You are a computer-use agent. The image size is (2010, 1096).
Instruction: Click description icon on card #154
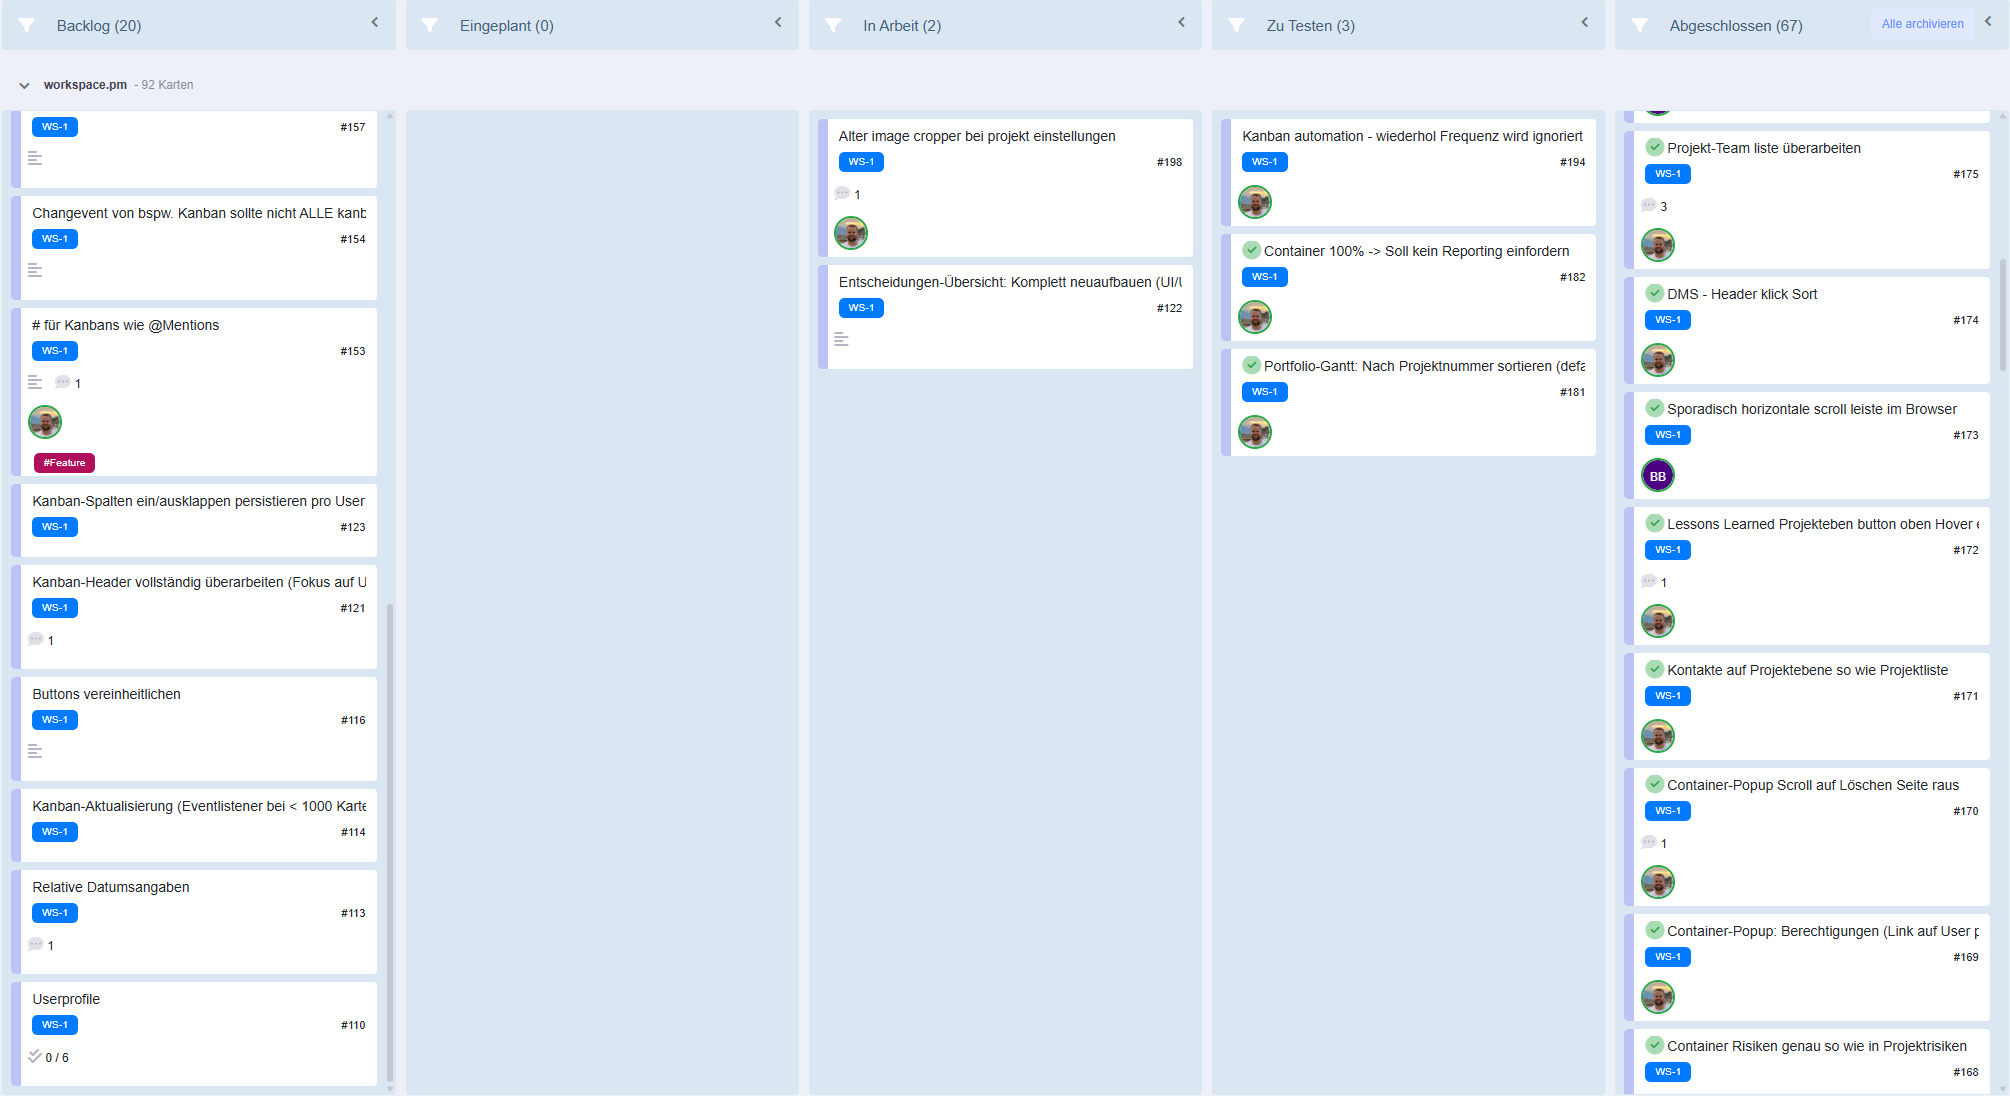point(35,270)
